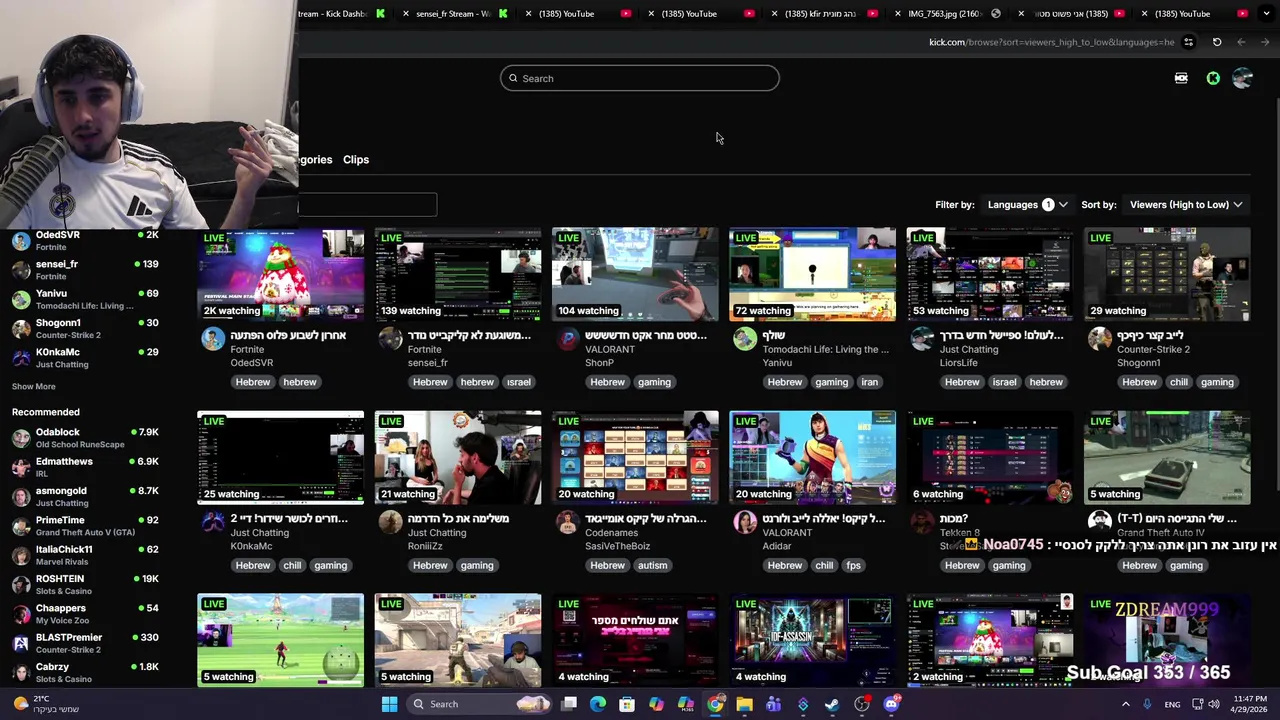
Task: Open the profile avatar in Kick header
Action: [1242, 78]
